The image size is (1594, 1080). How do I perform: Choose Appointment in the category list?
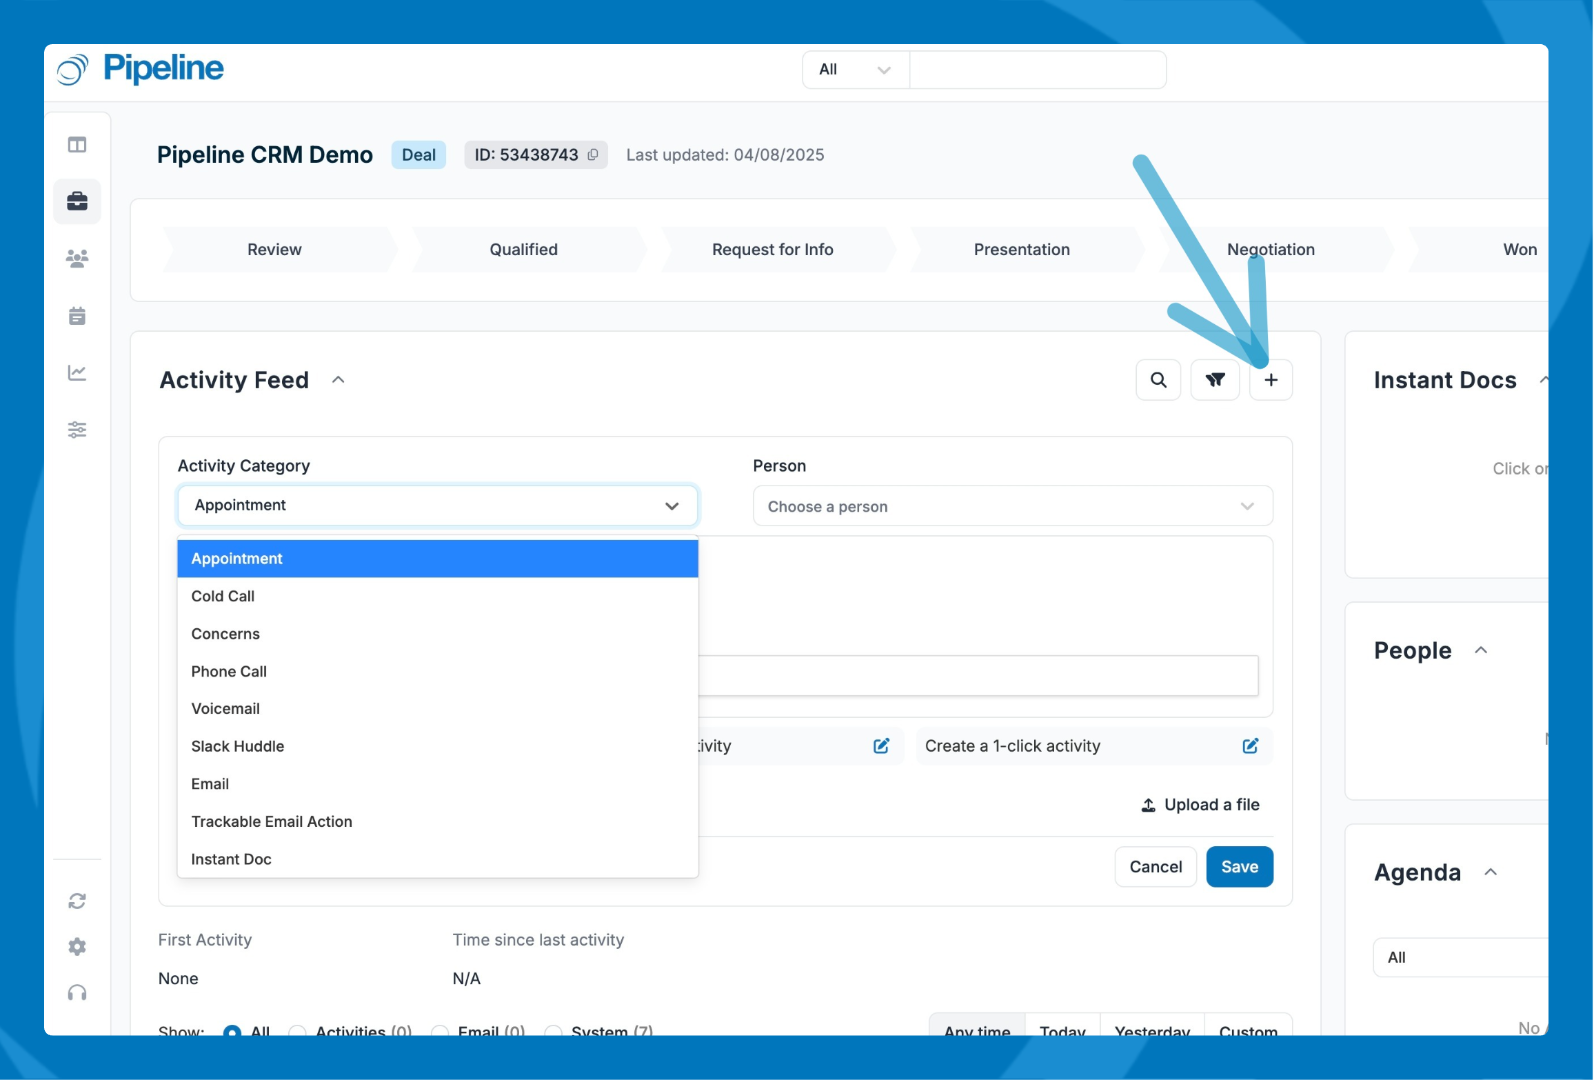[438, 559]
